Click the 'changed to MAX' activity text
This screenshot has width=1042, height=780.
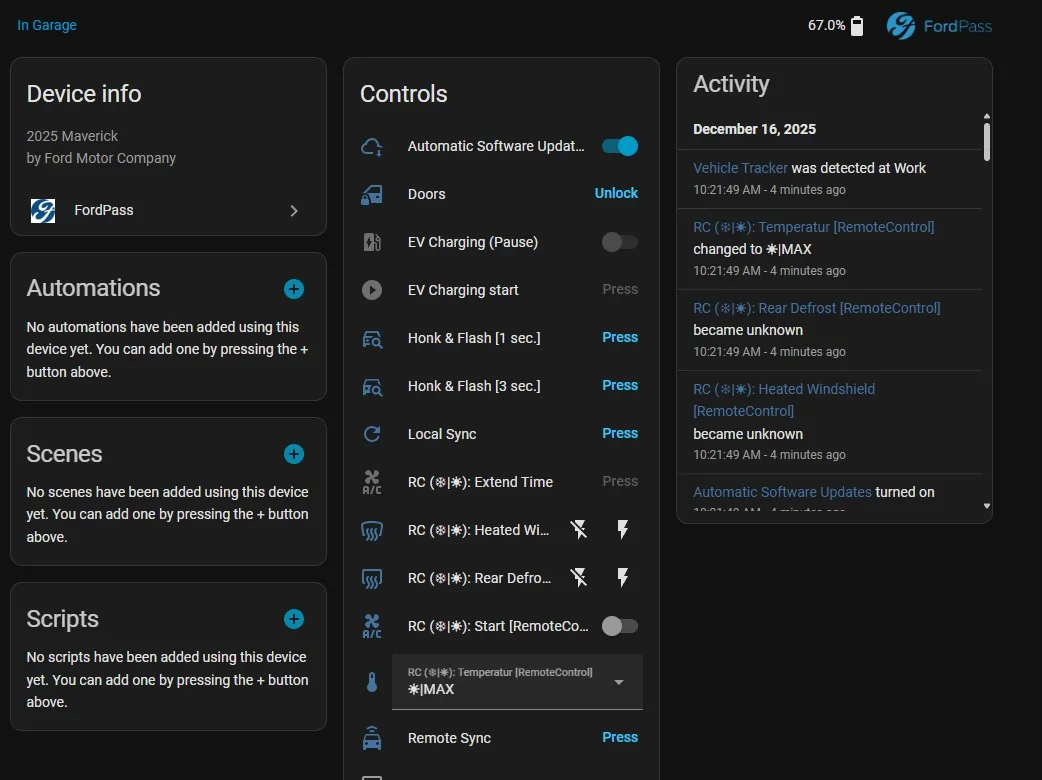(752, 249)
